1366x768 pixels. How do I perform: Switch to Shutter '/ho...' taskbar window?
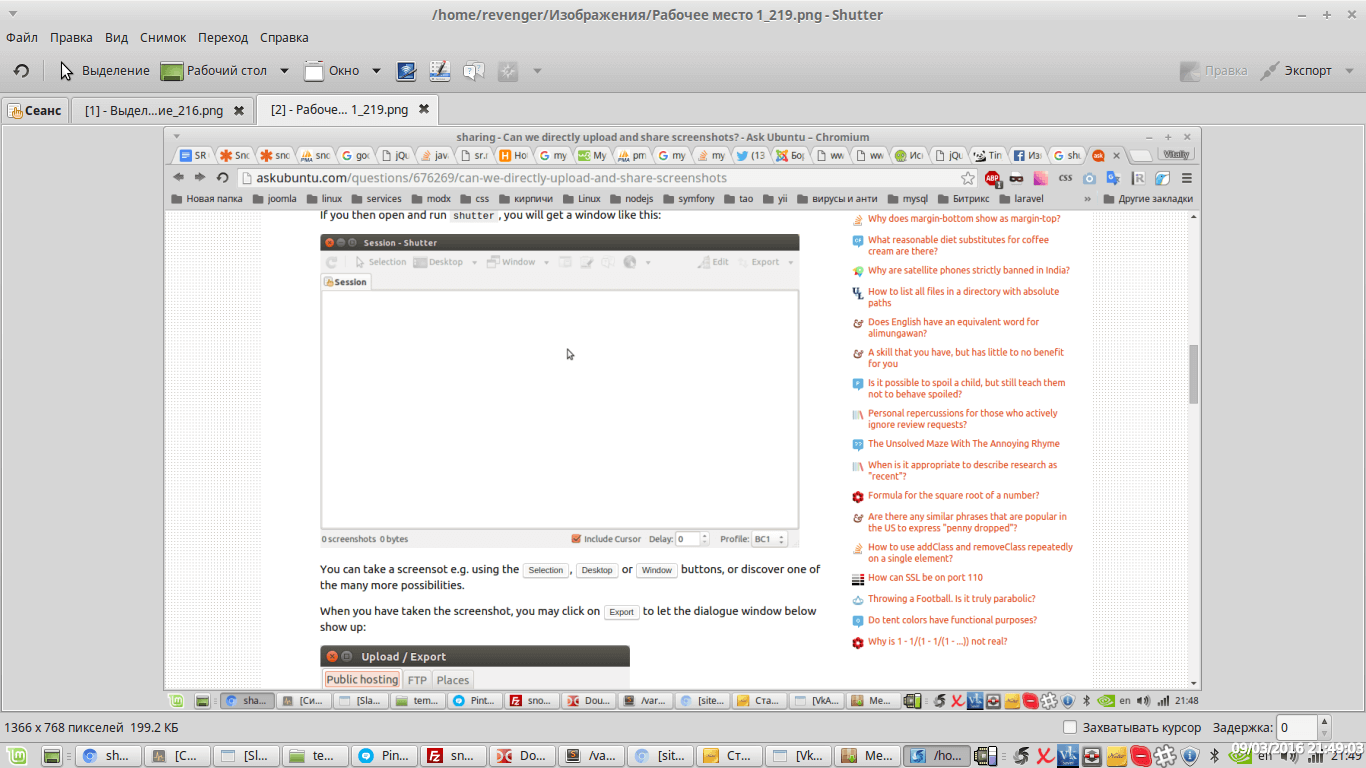pos(934,756)
